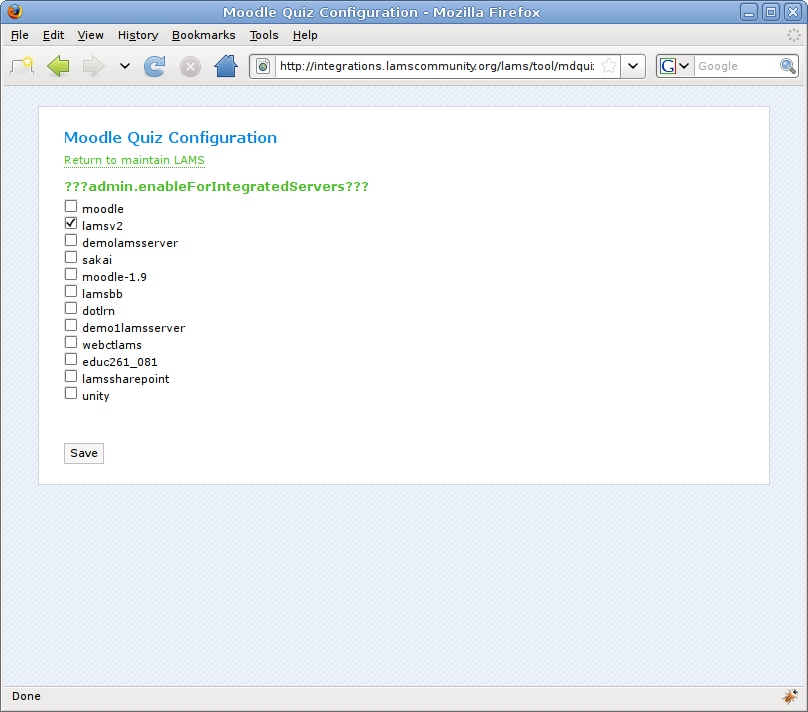Viewport: 808px width, 712px height.
Task: Click the Reload page icon
Action: click(x=154, y=66)
